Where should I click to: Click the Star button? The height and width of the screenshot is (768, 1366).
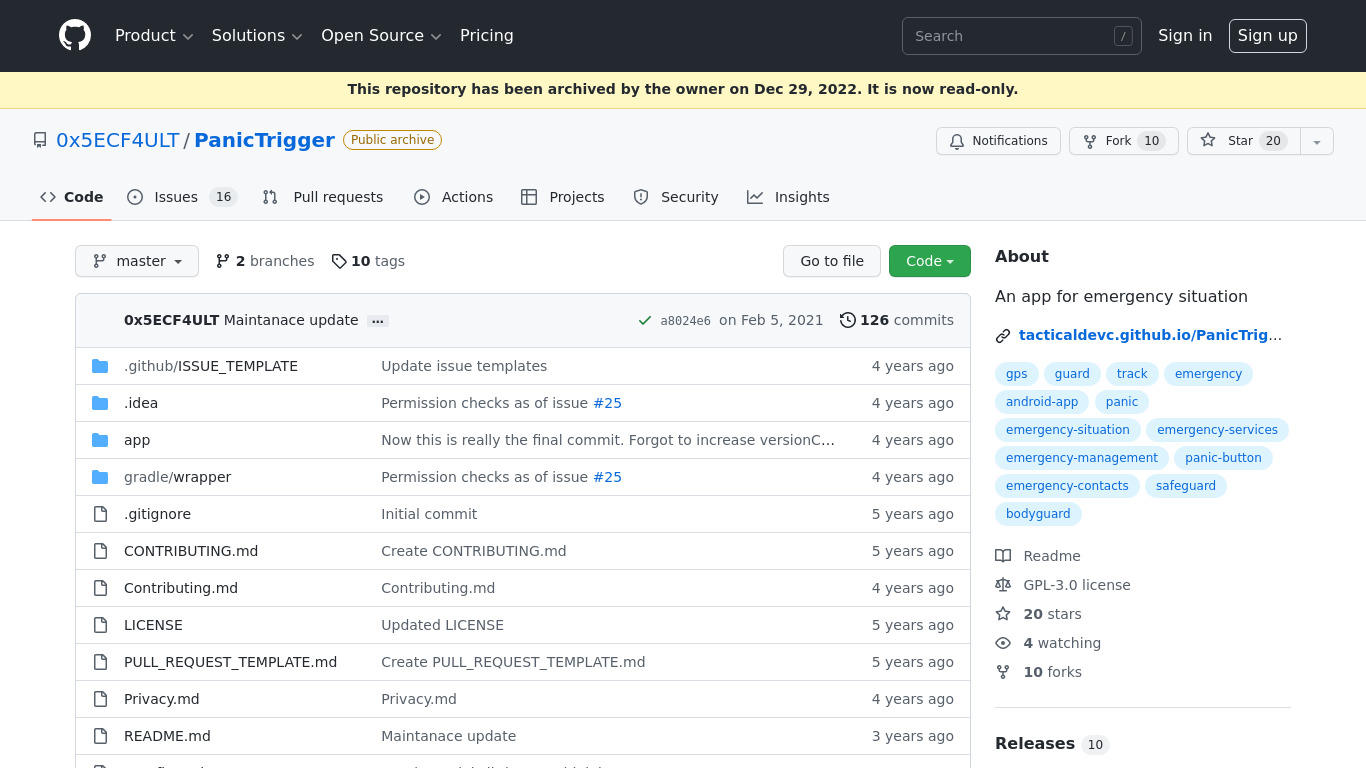(x=1244, y=141)
